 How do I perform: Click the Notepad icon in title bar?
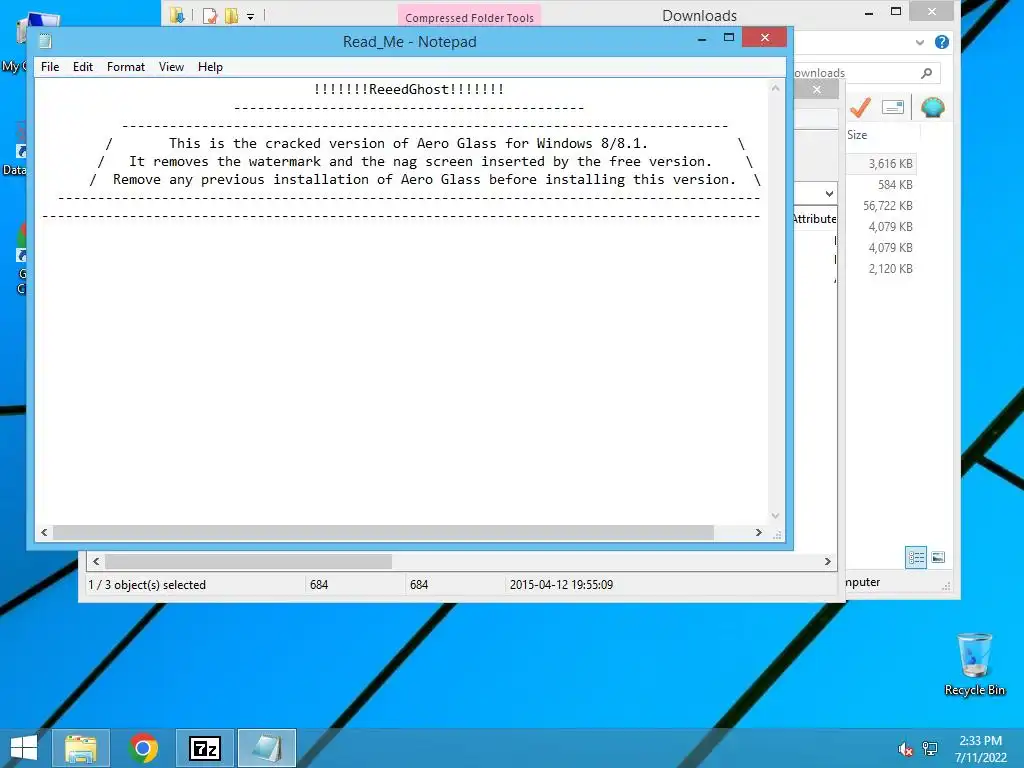tap(44, 42)
